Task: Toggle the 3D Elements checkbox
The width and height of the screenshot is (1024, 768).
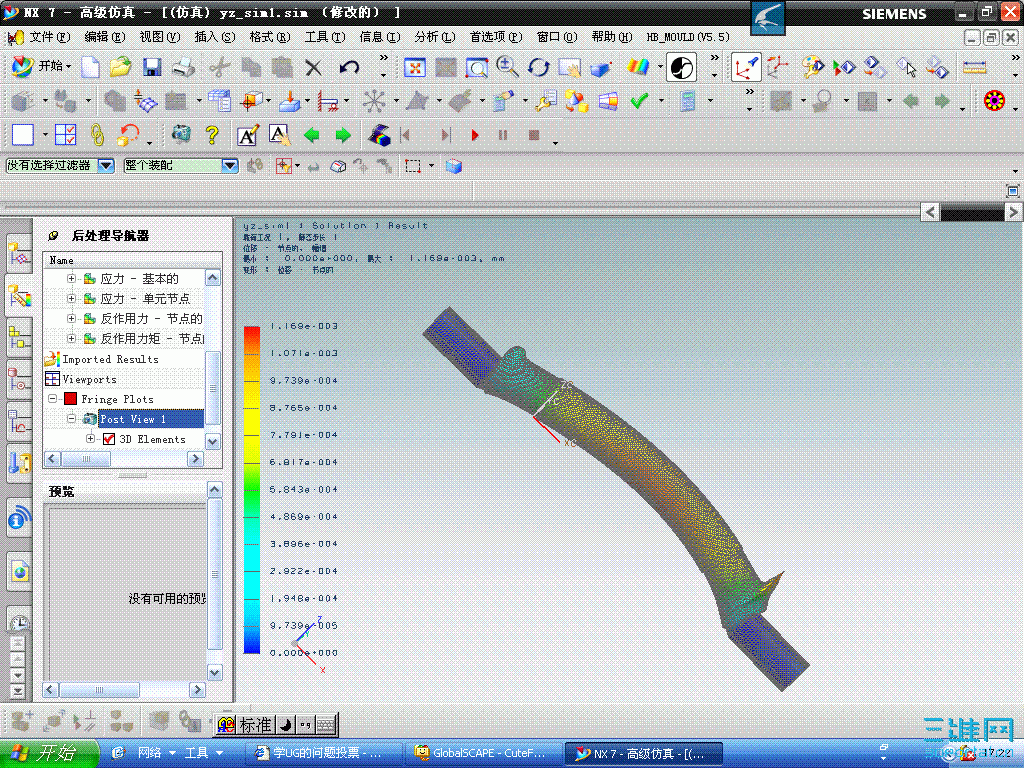Action: tap(109, 439)
